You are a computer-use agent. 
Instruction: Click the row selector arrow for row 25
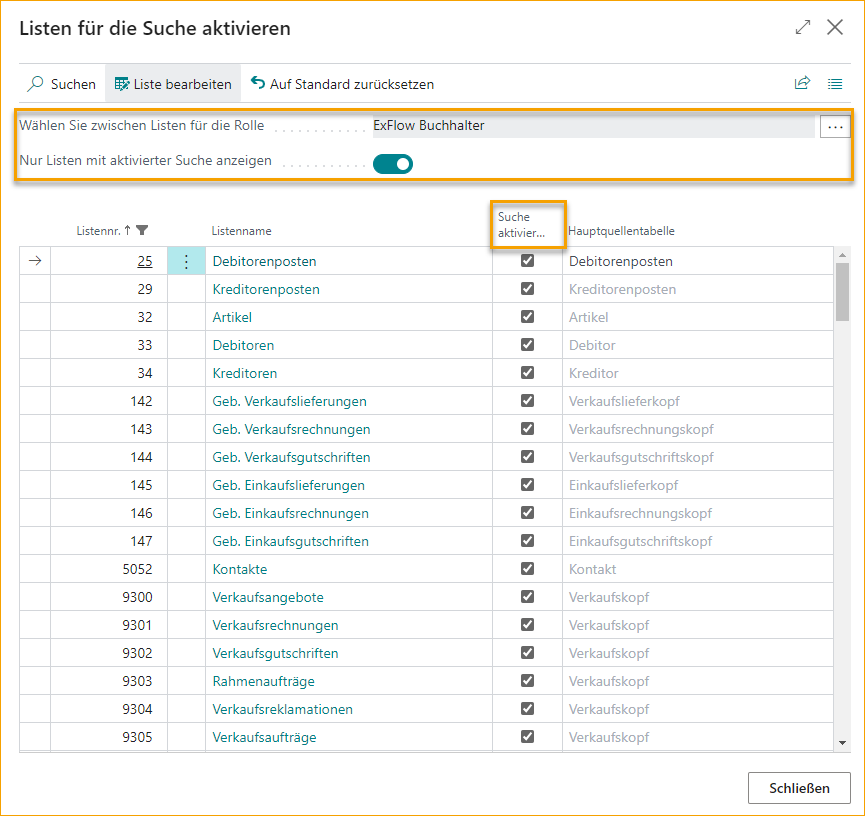click(x=36, y=261)
